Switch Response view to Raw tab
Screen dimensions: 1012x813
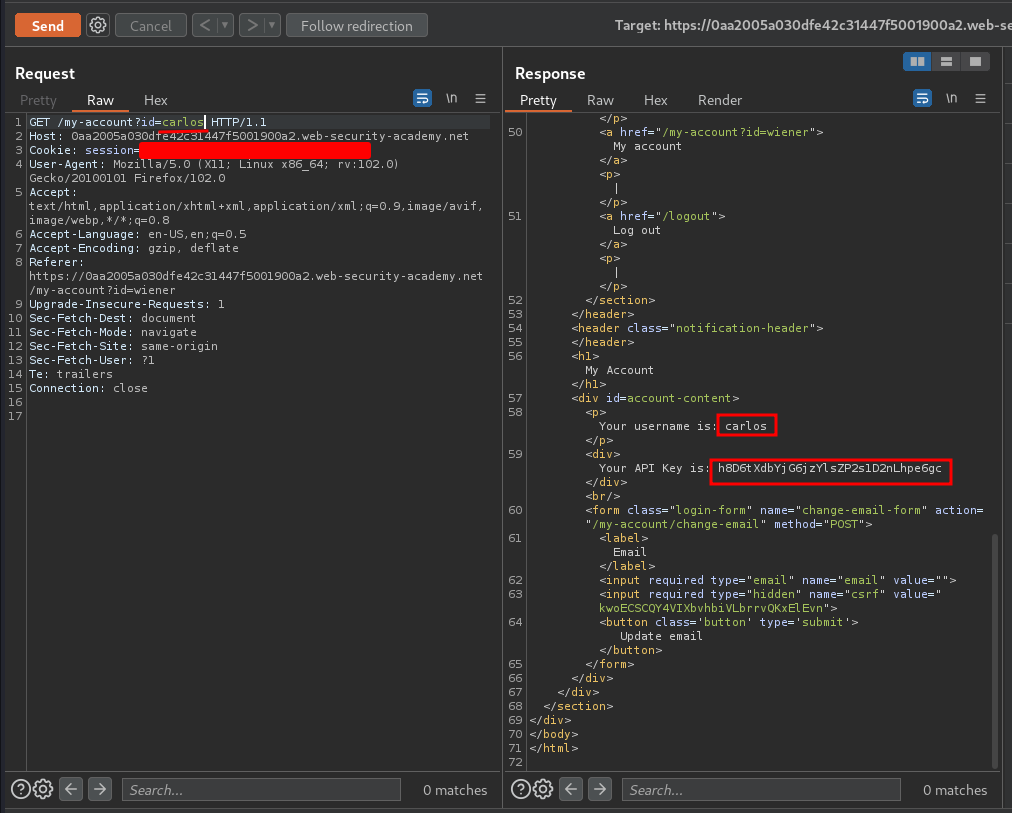(600, 100)
